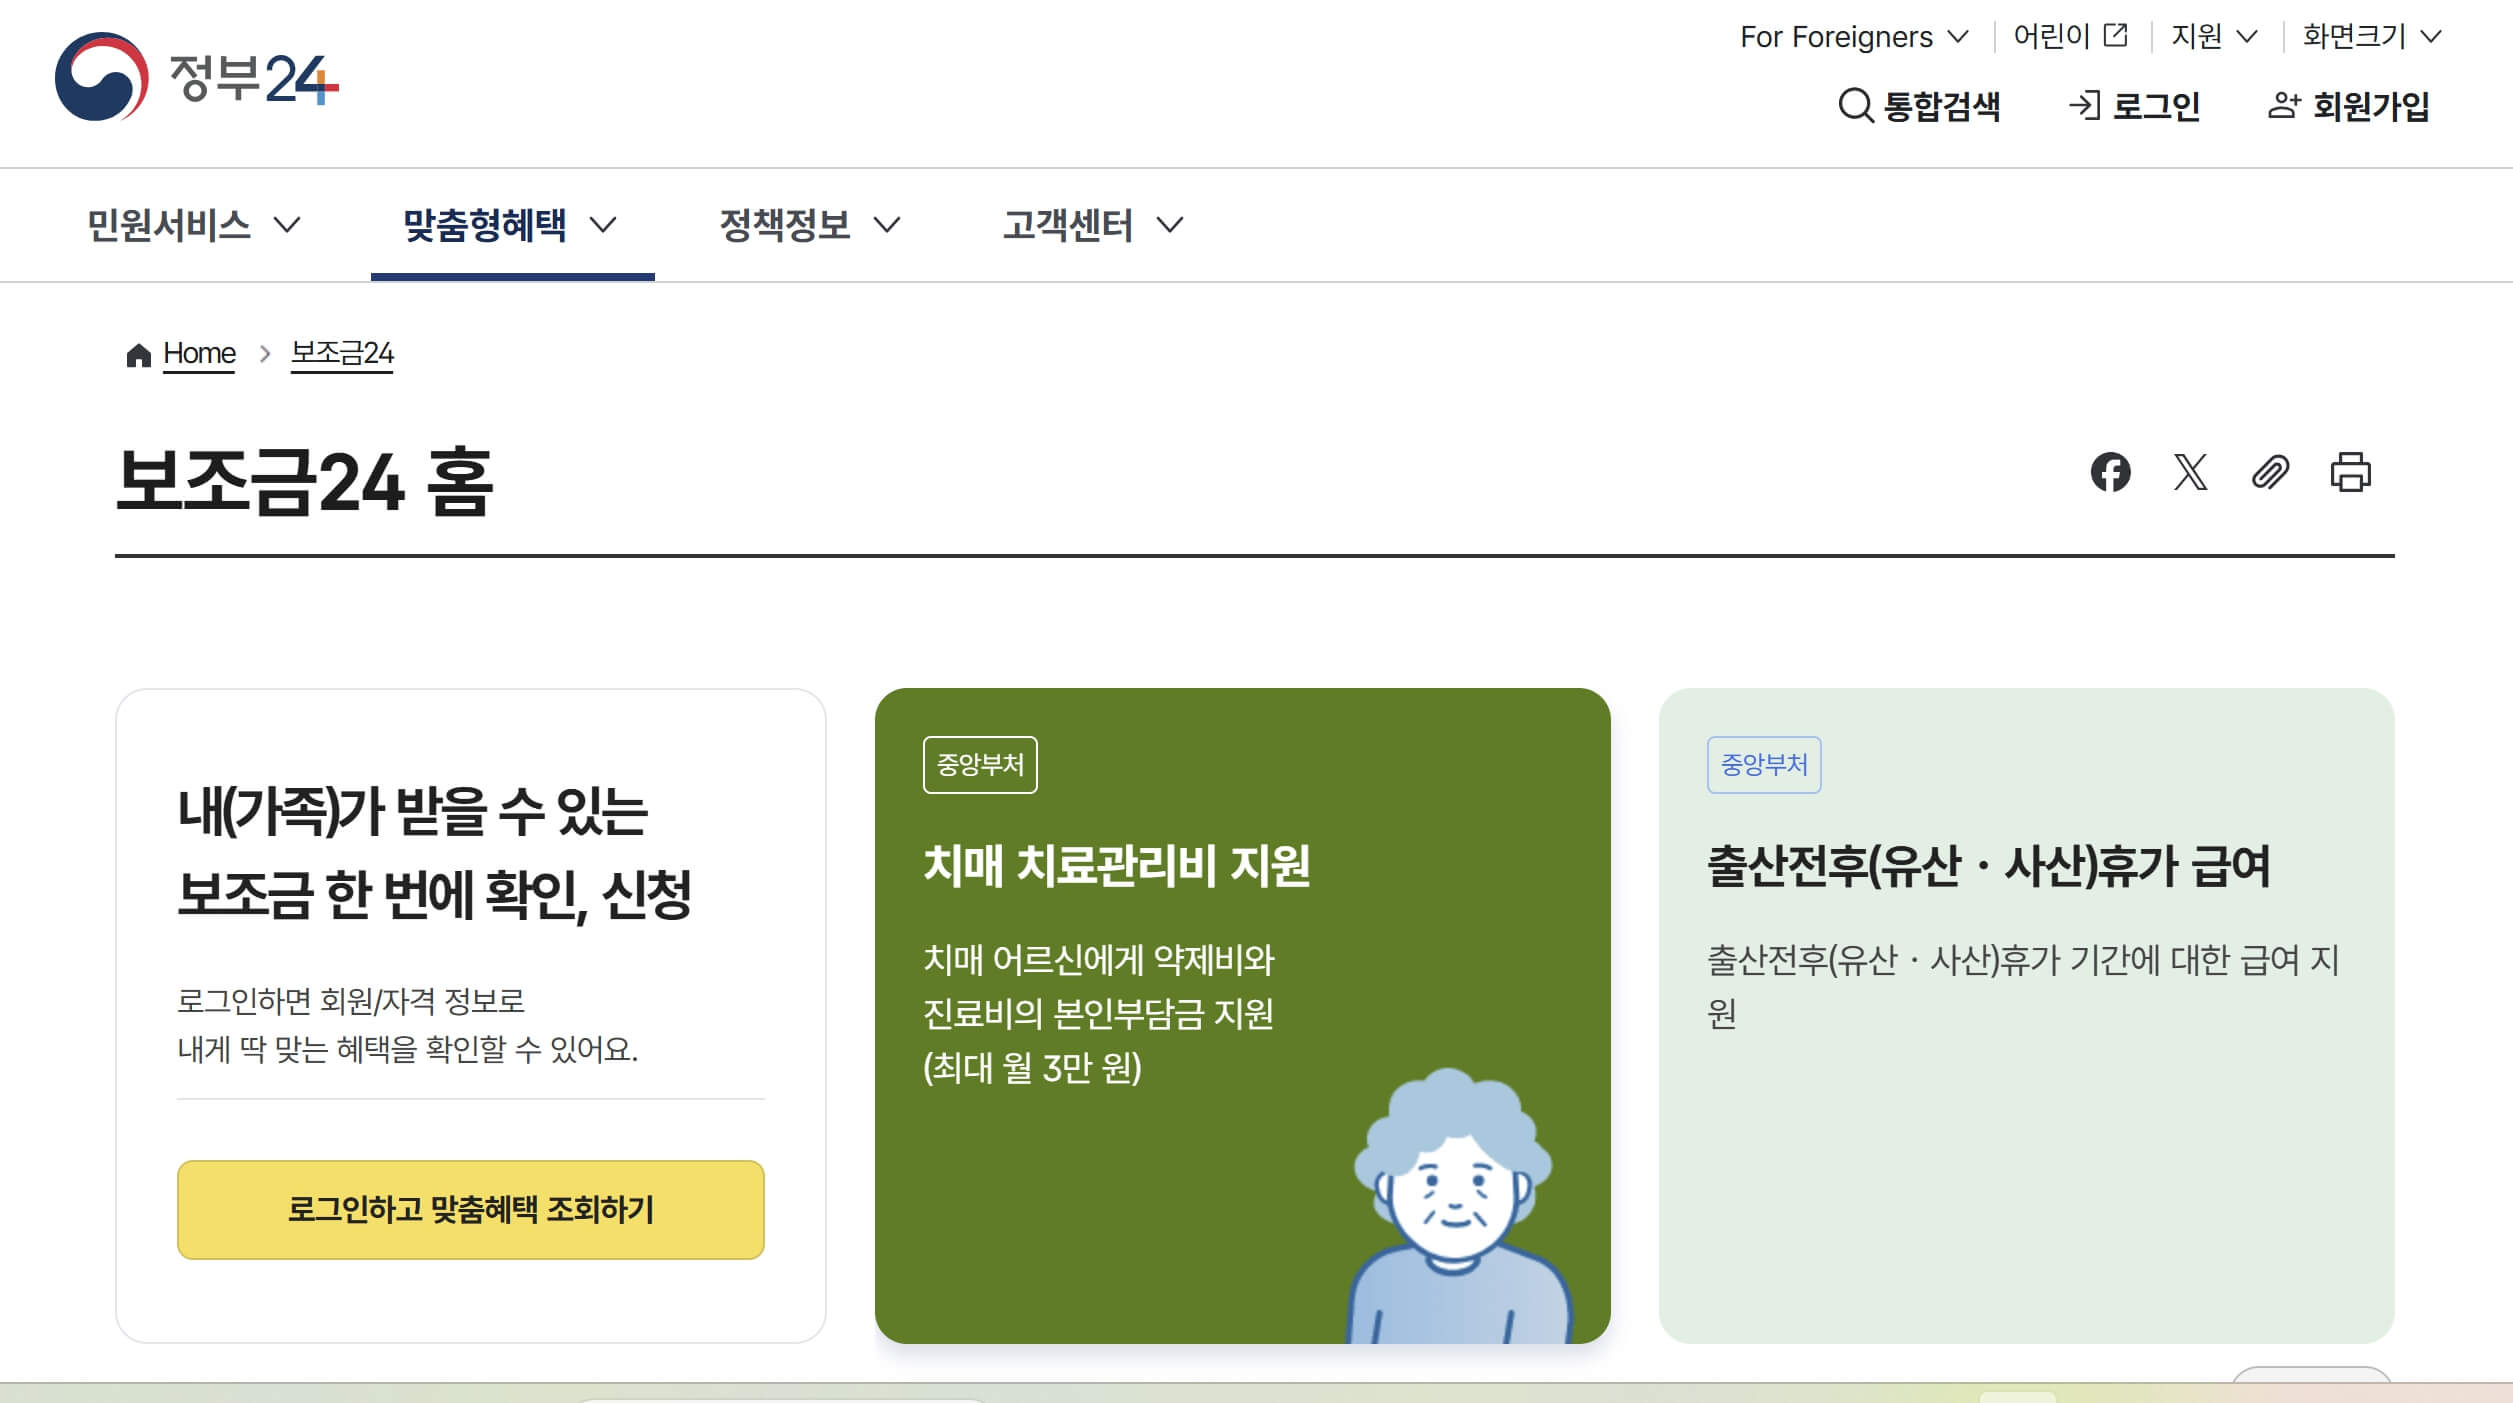Viewport: 2513px width, 1403px height.
Task: Open the 어린이 external link
Action: pyautogui.click(x=2069, y=37)
